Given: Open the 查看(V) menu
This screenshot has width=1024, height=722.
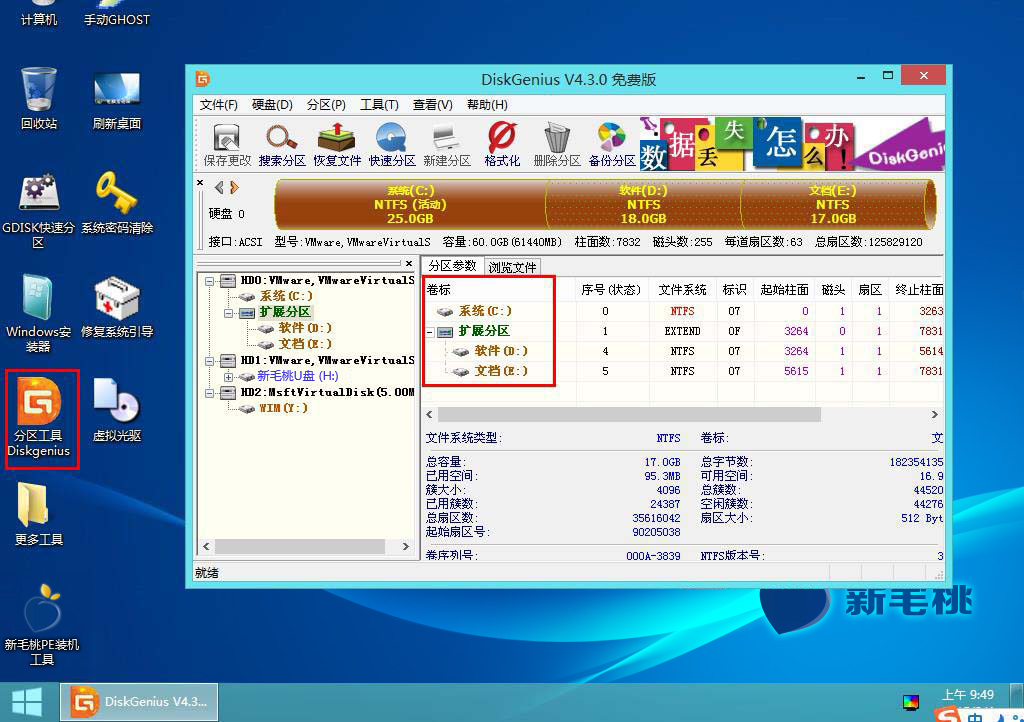Looking at the screenshot, I should (x=432, y=105).
